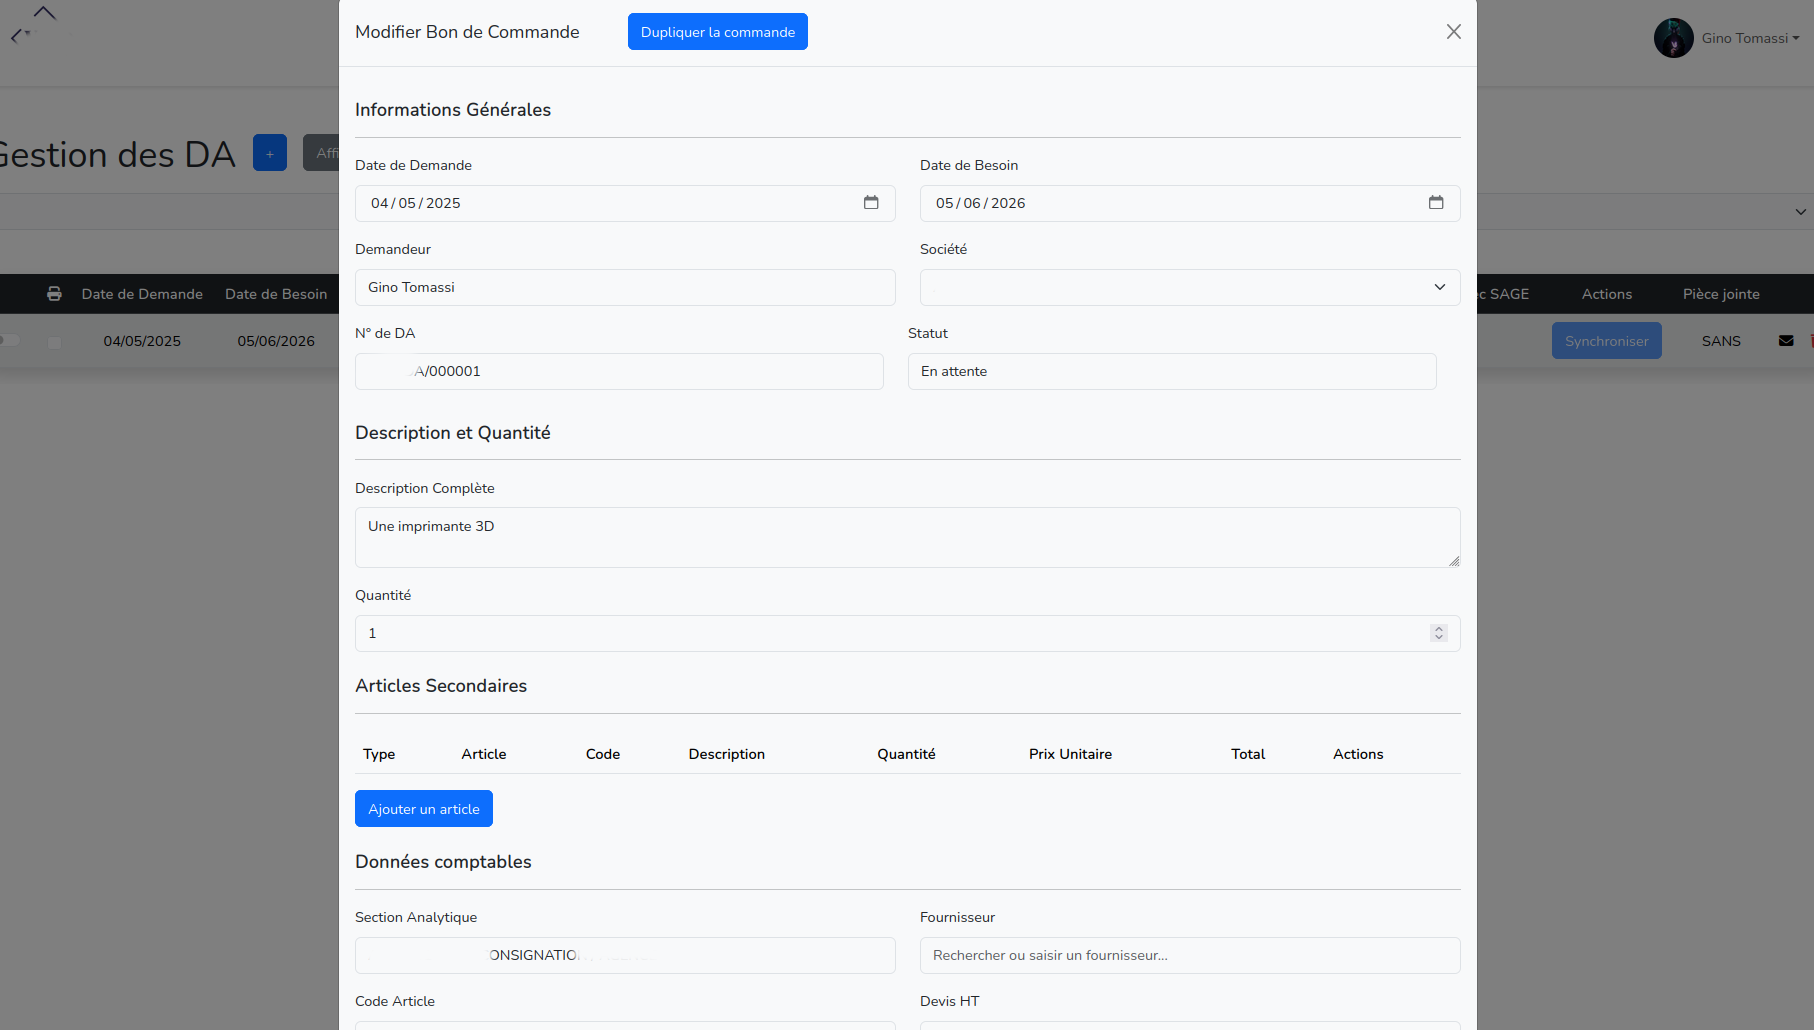Image resolution: width=1814 pixels, height=1030 pixels.
Task: Click the blue plus button beside Gestion des DA
Action: click(269, 153)
